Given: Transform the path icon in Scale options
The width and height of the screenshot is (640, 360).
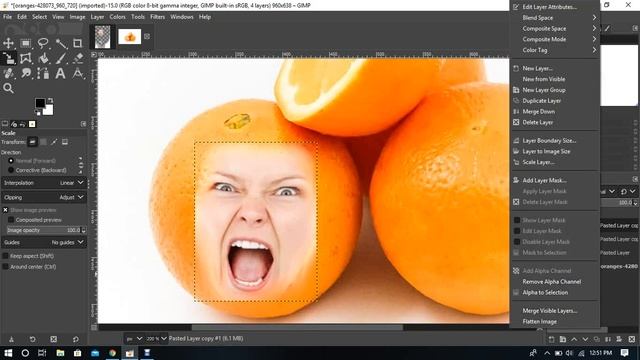Looking at the screenshot, I should click(54, 142).
